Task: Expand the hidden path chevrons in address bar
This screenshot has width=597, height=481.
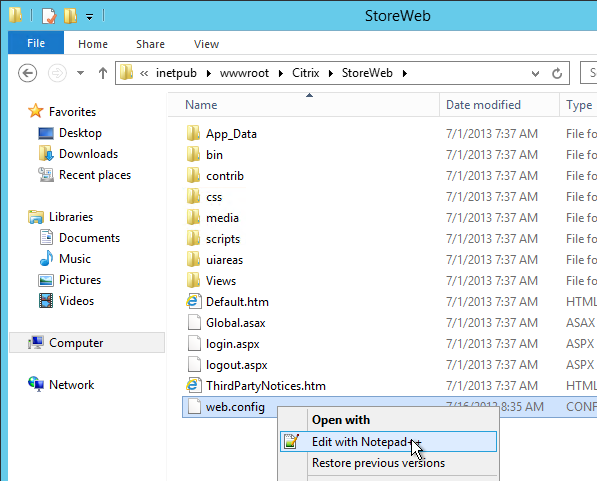Action: [144, 73]
